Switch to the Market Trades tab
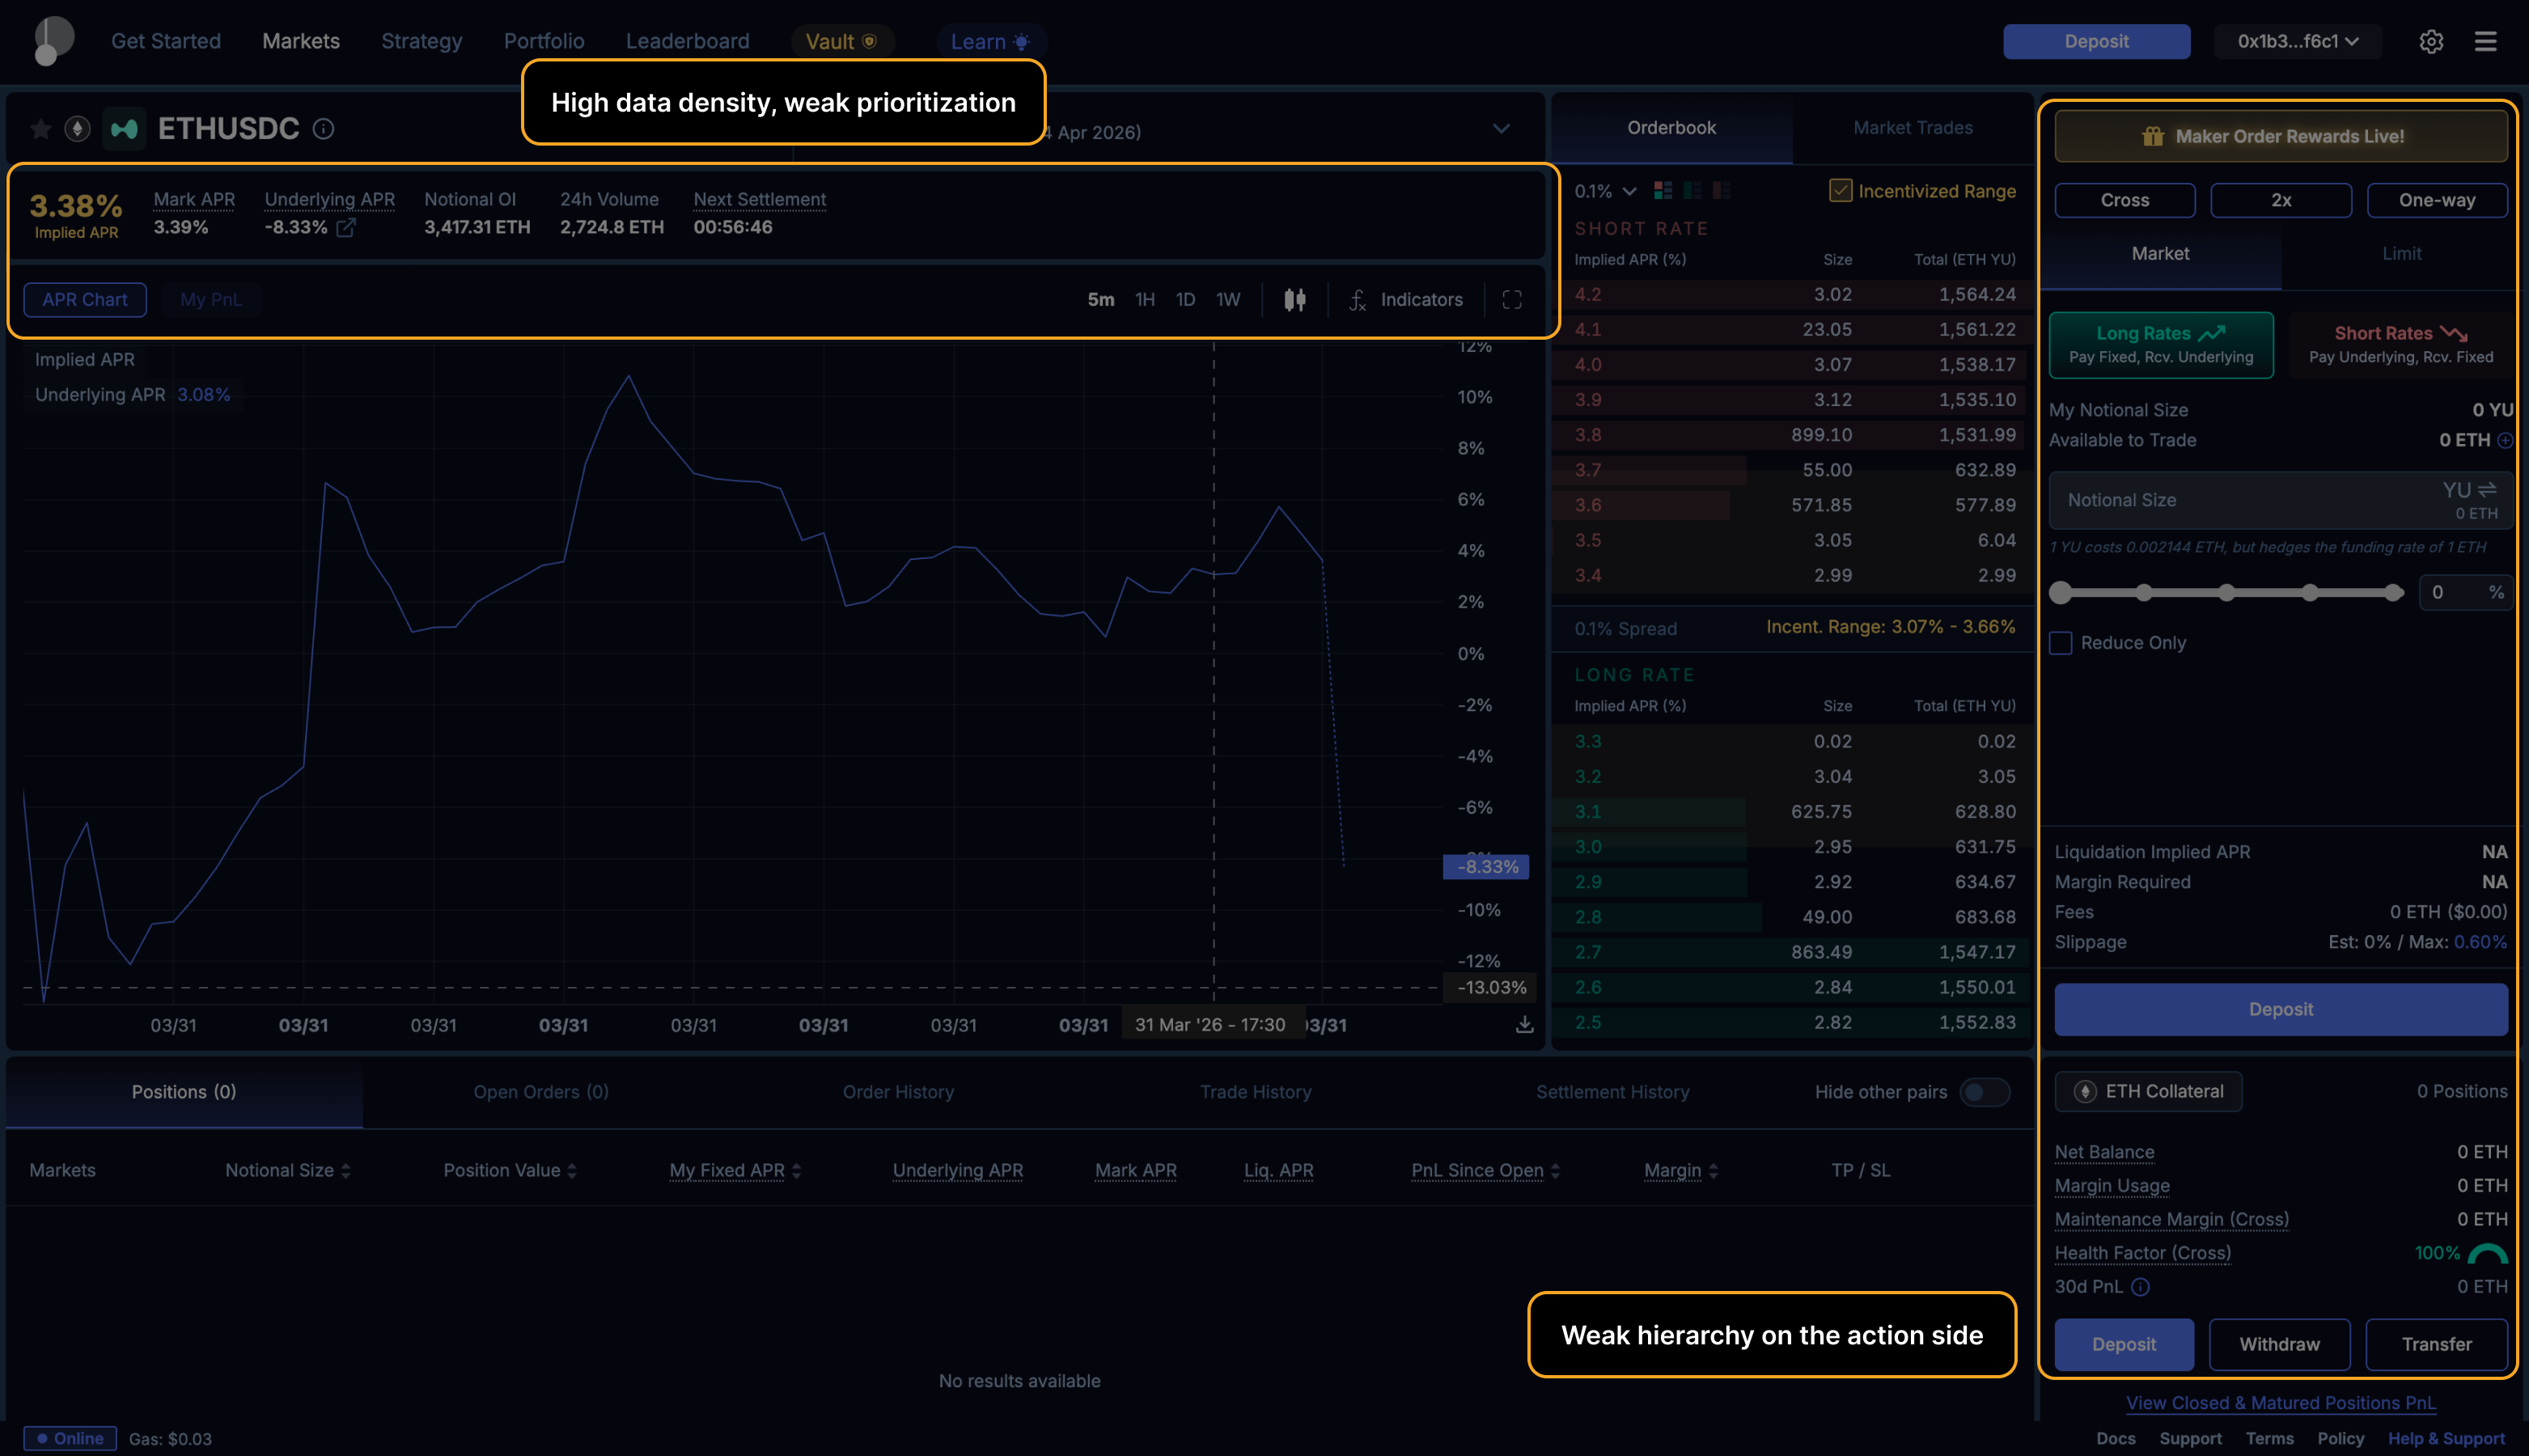 (1912, 128)
